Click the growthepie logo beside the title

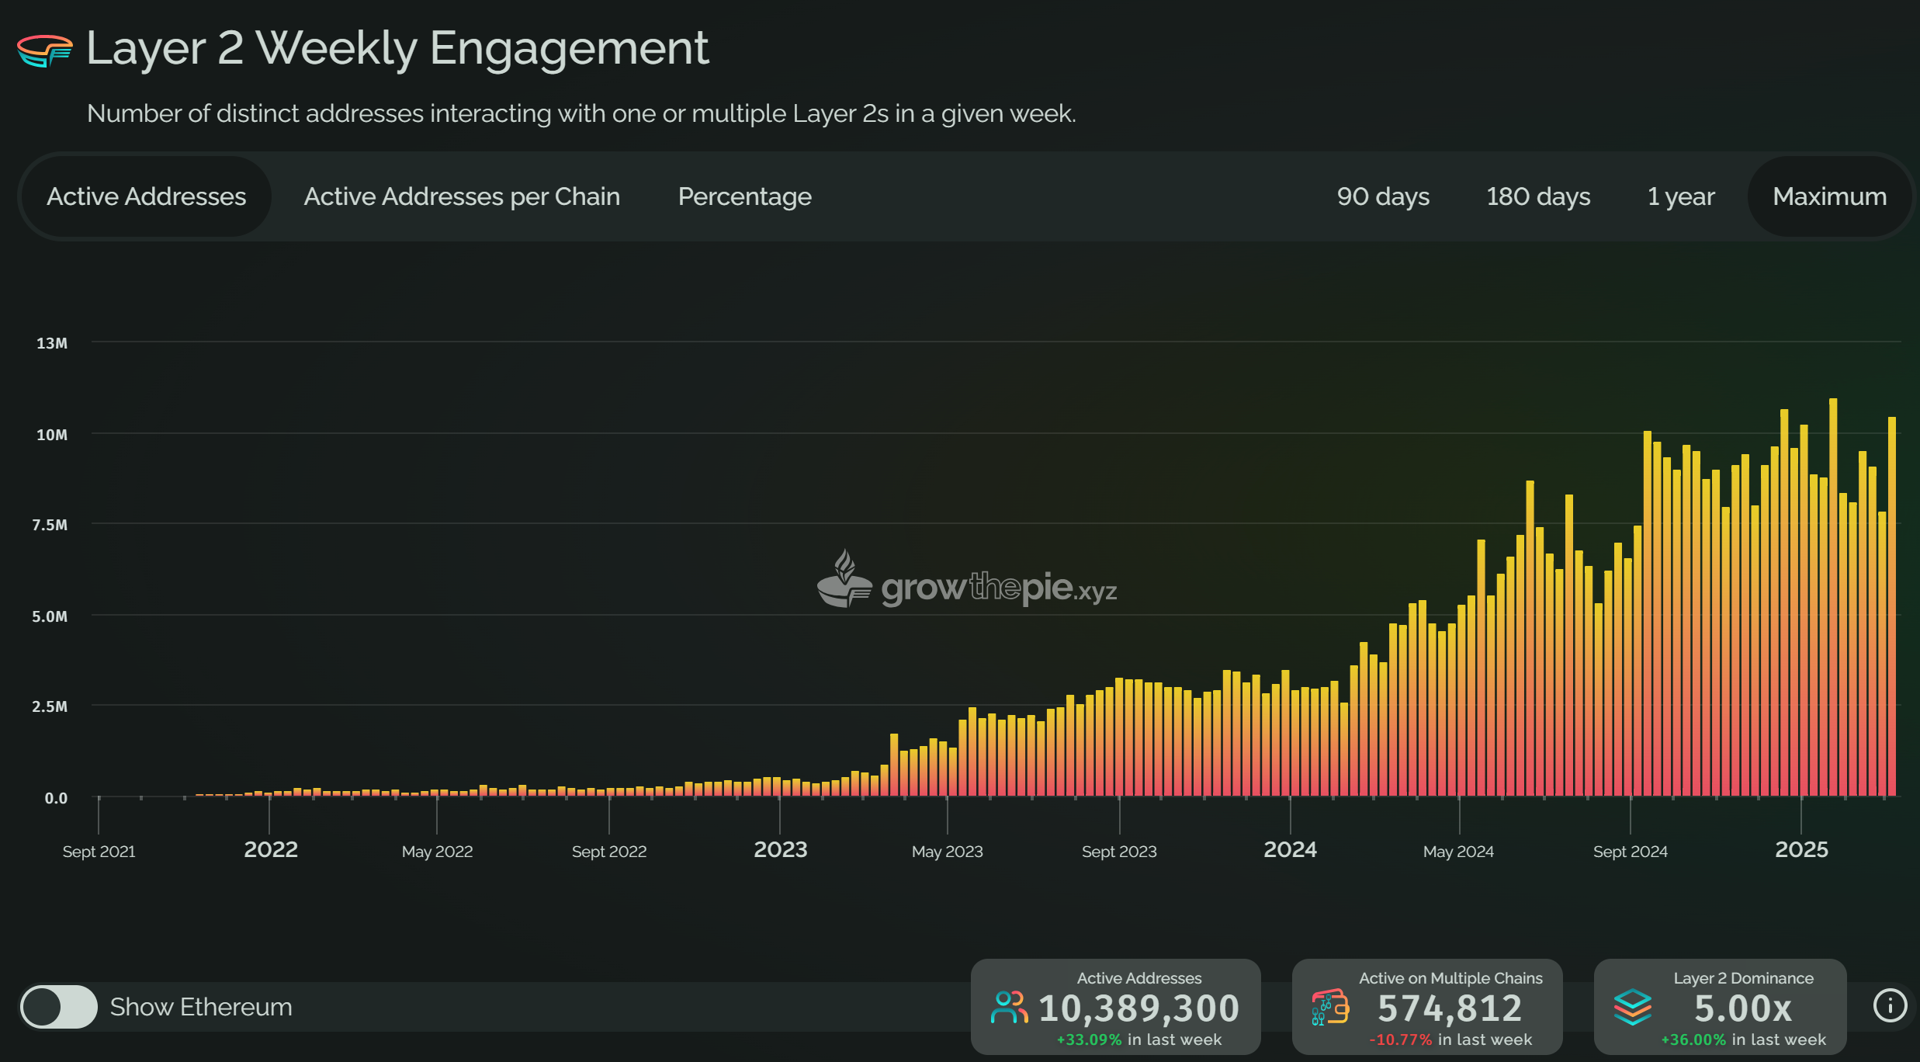(45, 50)
